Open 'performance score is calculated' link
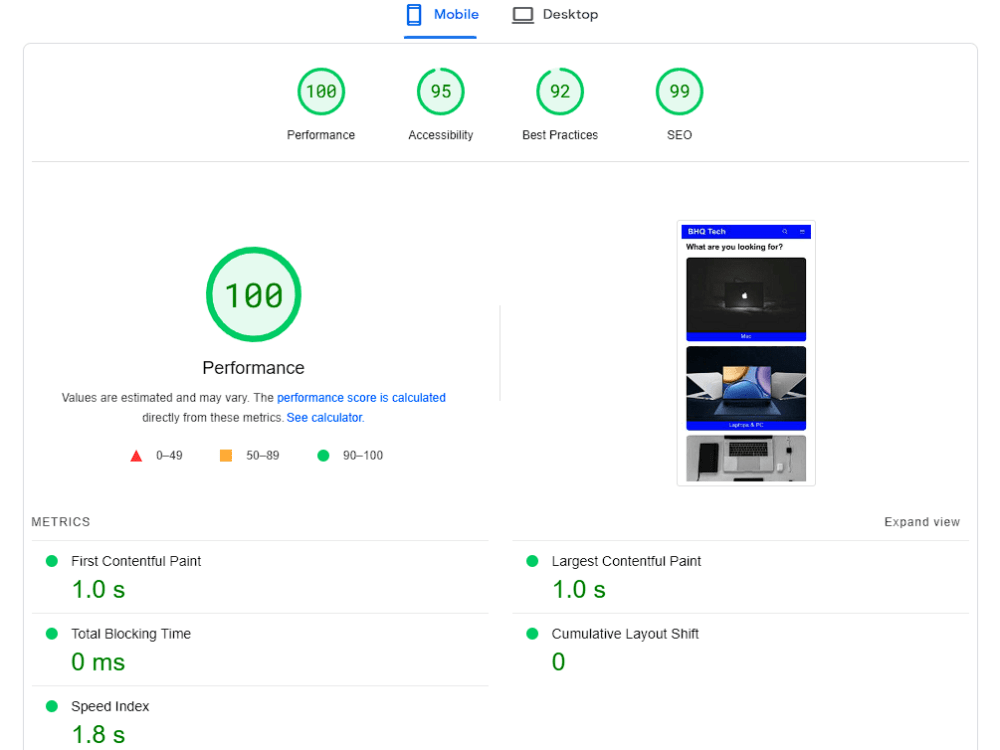 click(x=361, y=398)
